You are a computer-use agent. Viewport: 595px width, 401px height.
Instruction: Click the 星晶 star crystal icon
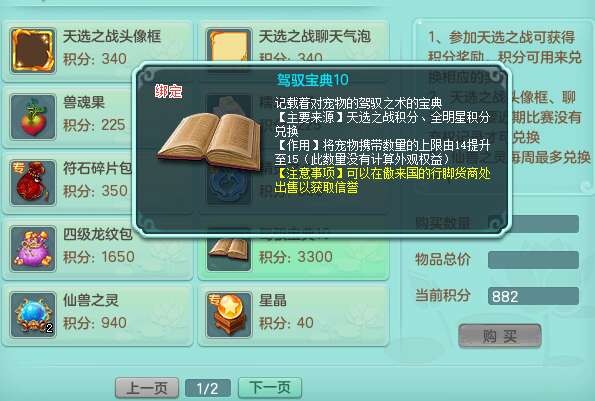coord(229,315)
